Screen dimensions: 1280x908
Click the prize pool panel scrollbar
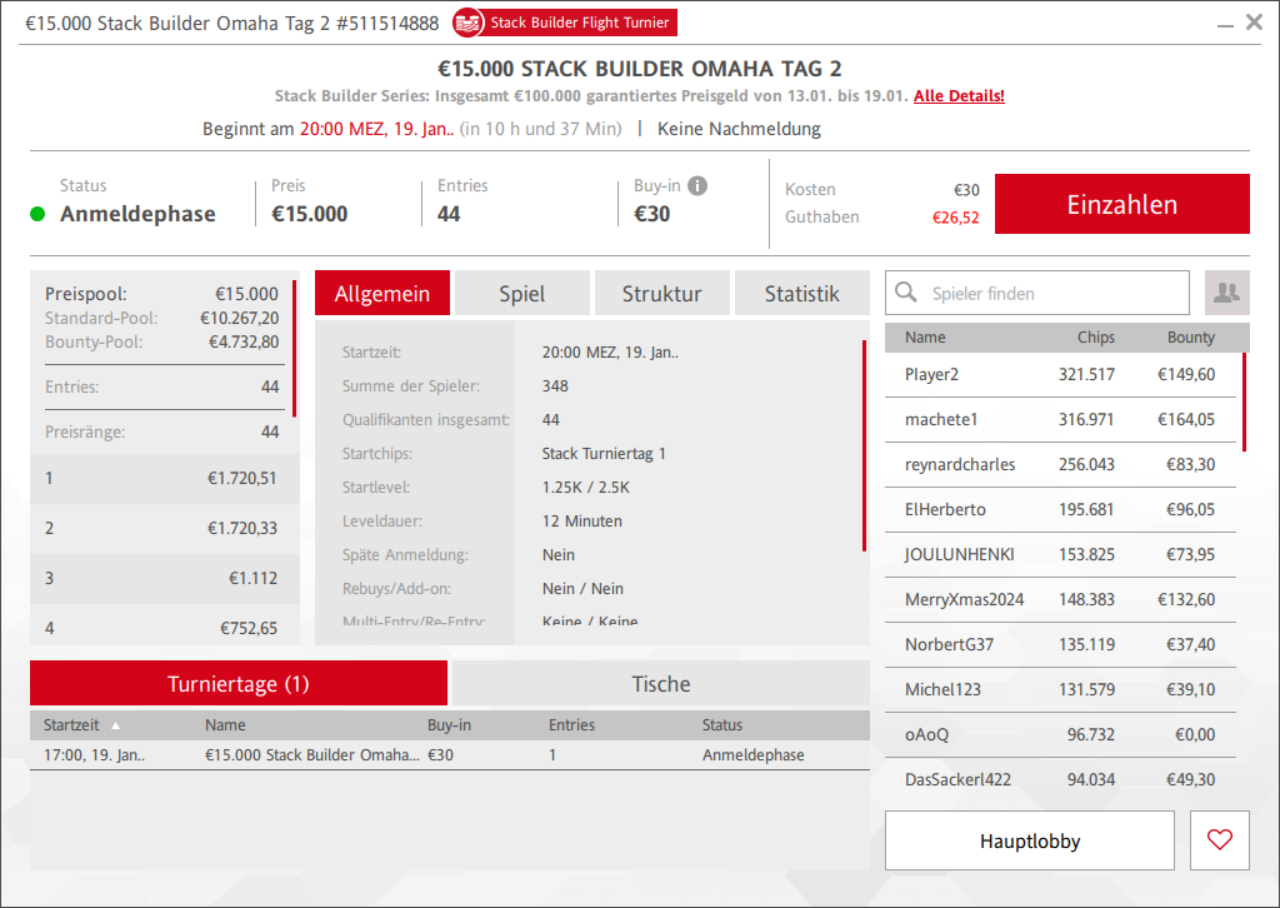coord(295,348)
